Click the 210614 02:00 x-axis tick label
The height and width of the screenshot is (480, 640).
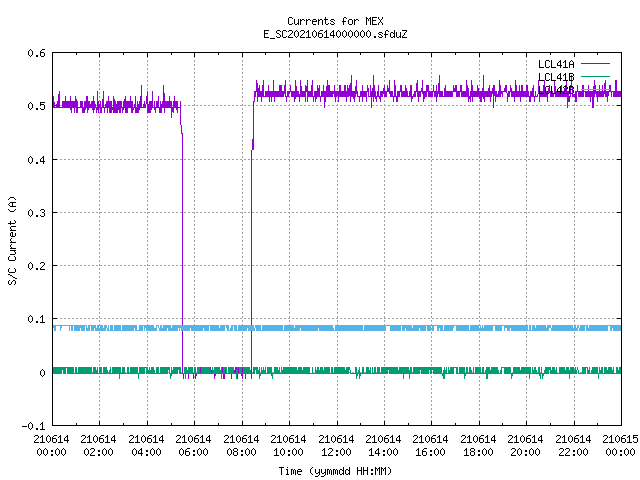click(98, 446)
